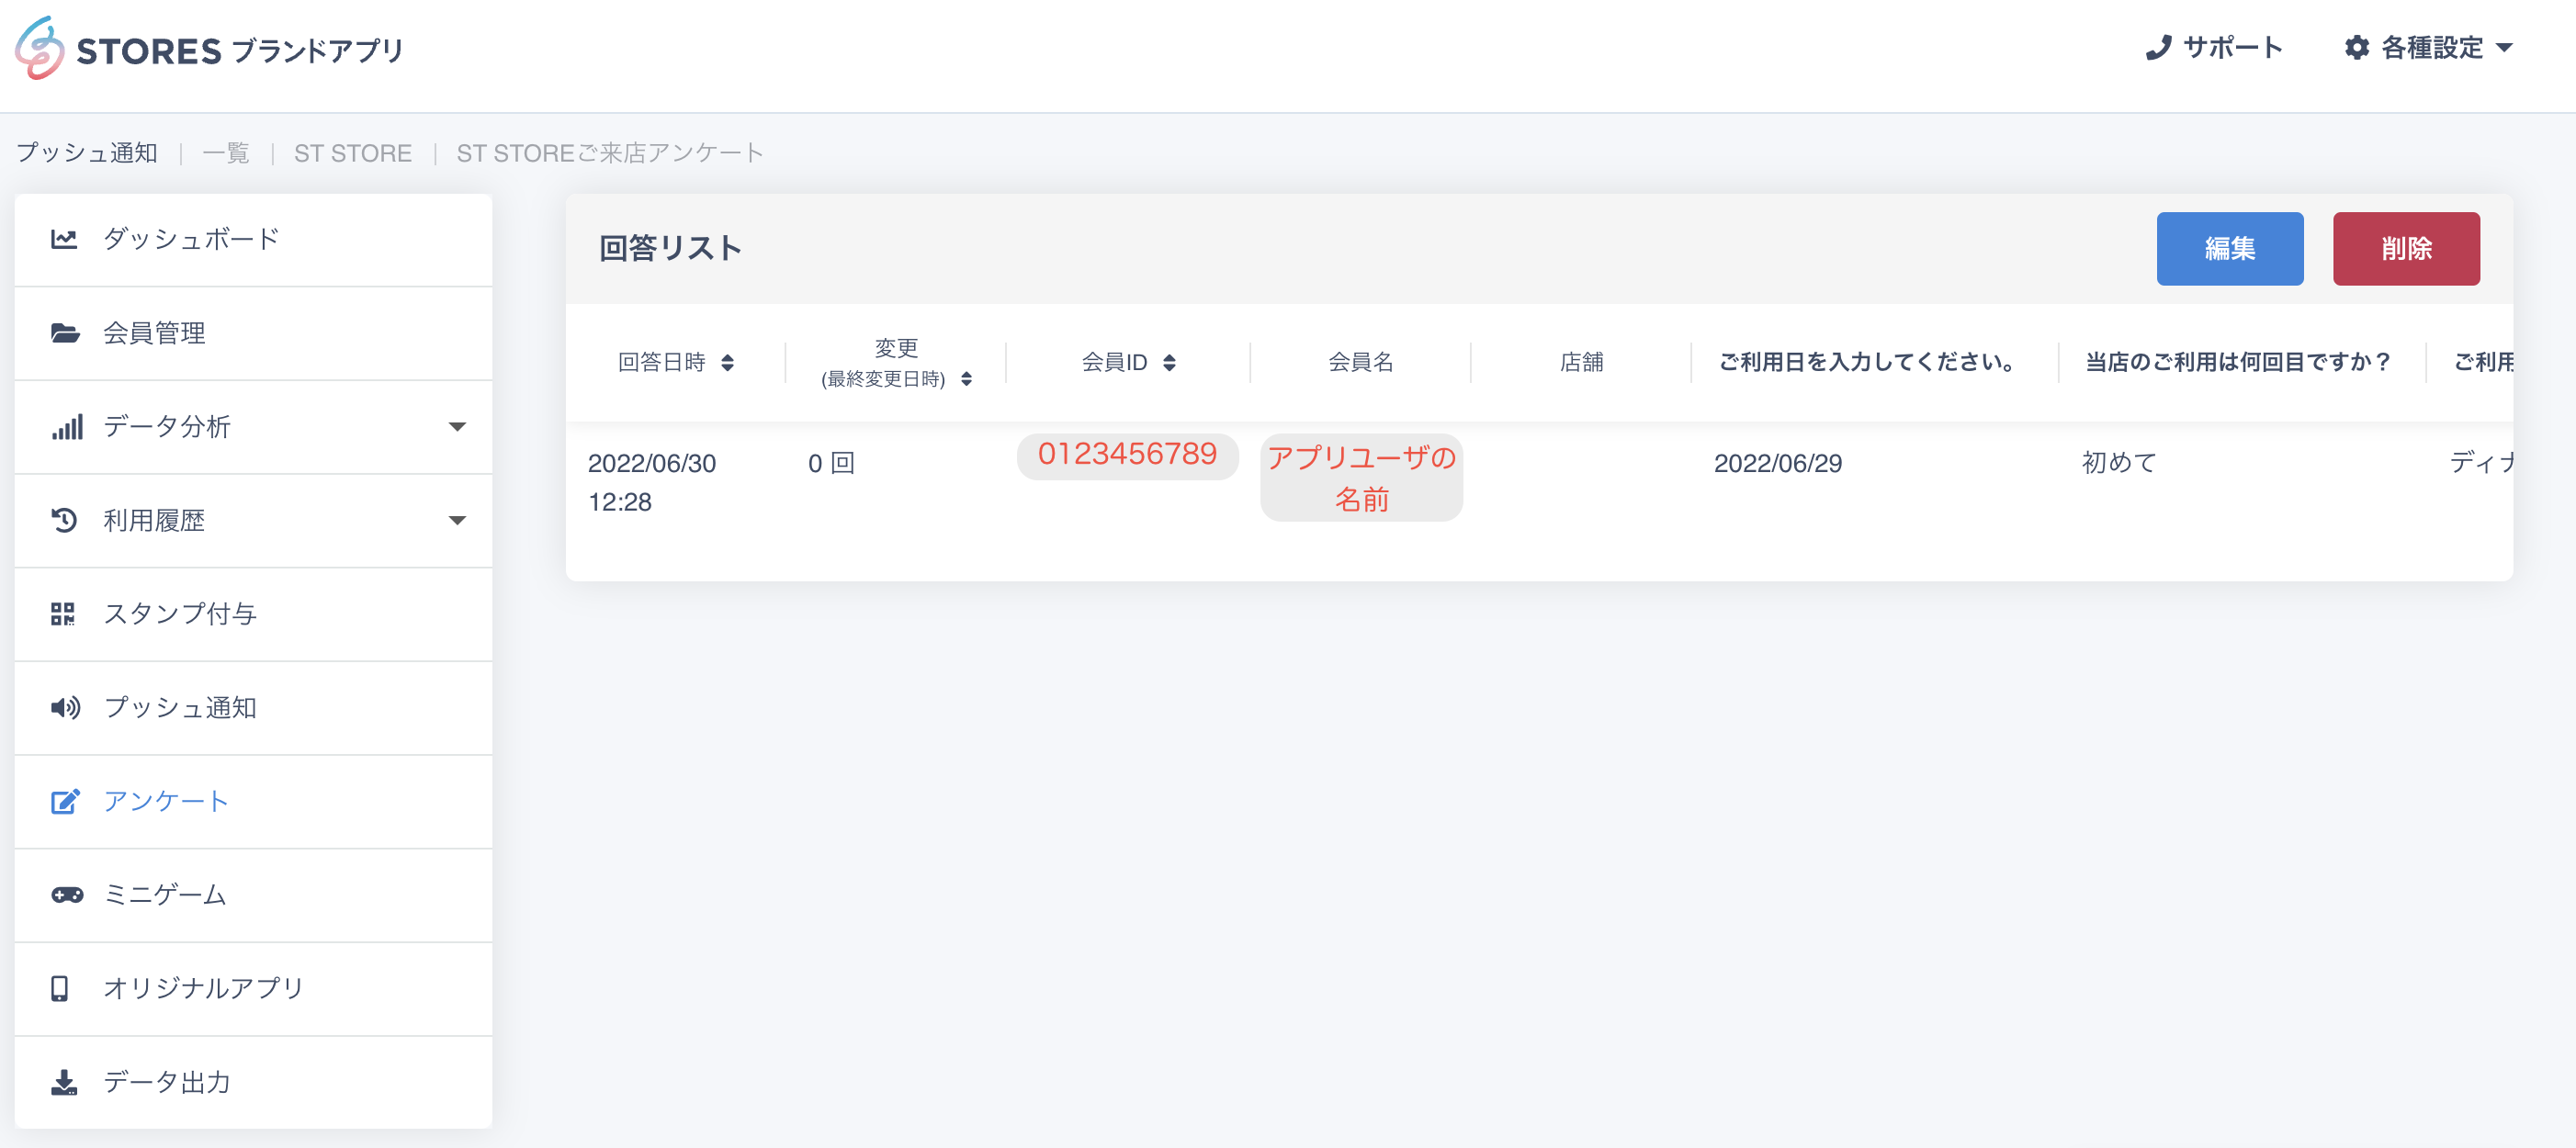The image size is (2576, 1148).
Task: Sort by 最終変更日時 column arrows
Action: (x=966, y=379)
